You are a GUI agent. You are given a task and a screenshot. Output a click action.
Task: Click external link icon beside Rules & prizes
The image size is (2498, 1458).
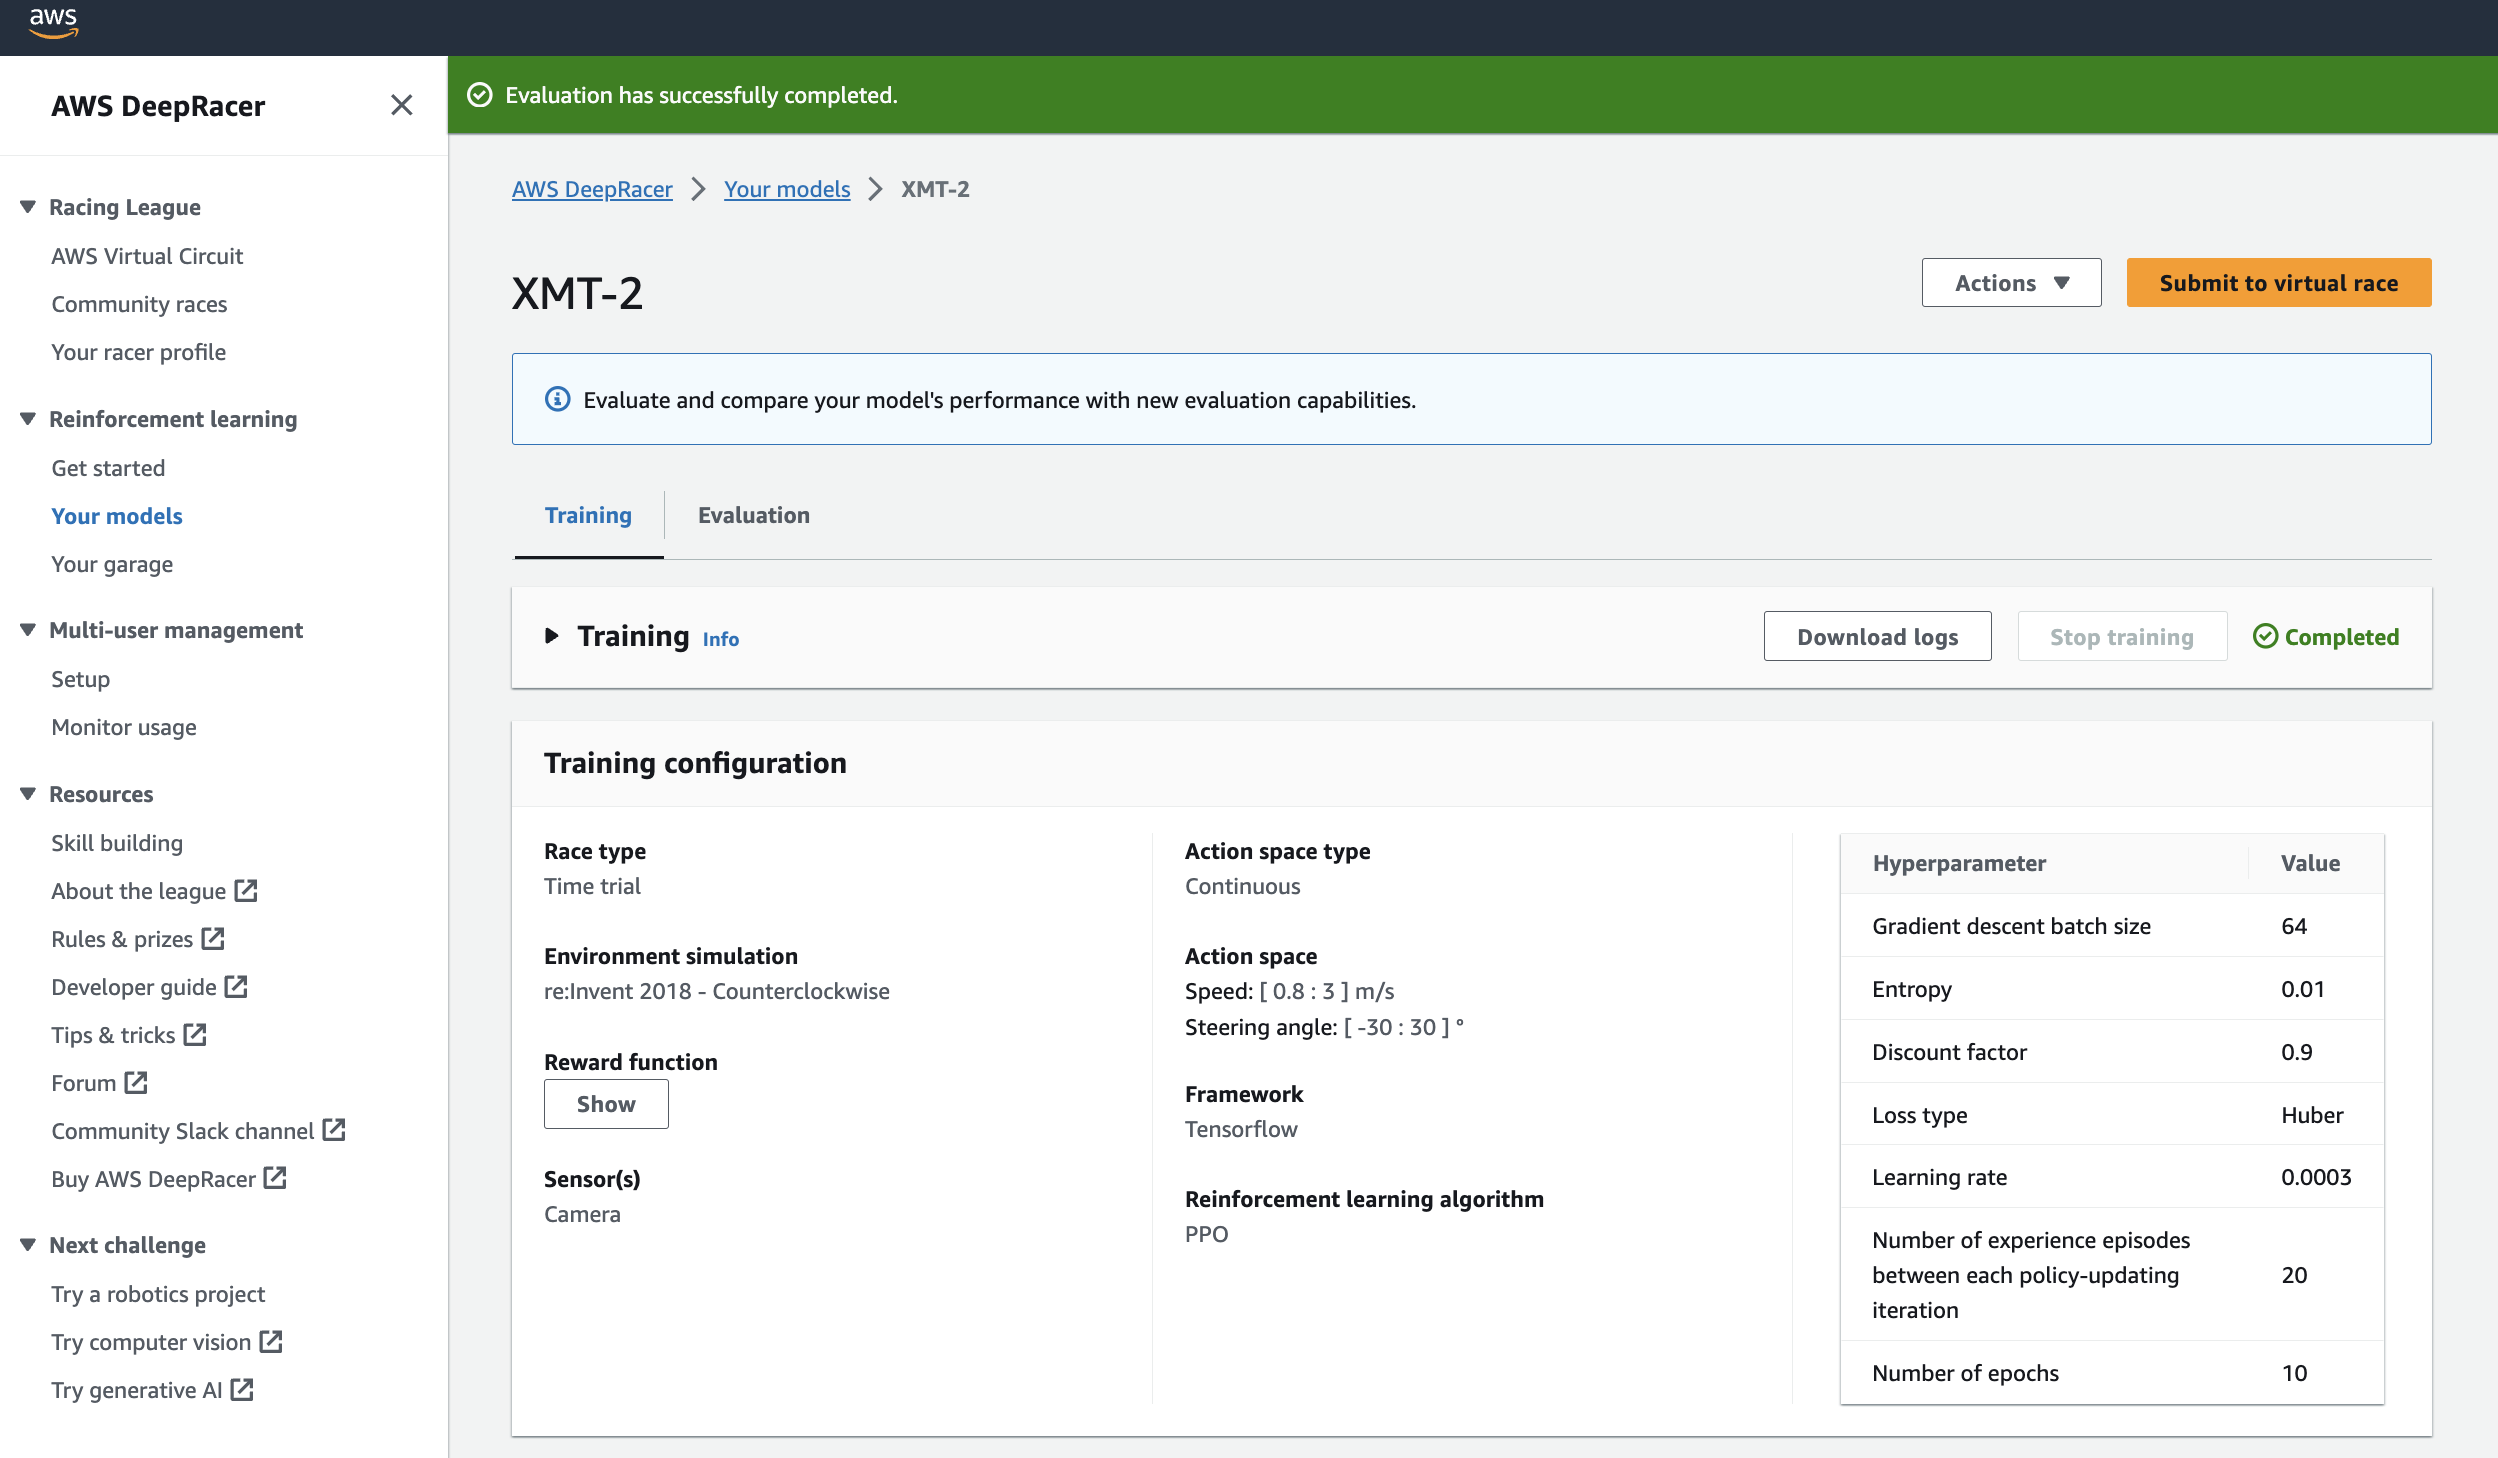pyautogui.click(x=213, y=938)
